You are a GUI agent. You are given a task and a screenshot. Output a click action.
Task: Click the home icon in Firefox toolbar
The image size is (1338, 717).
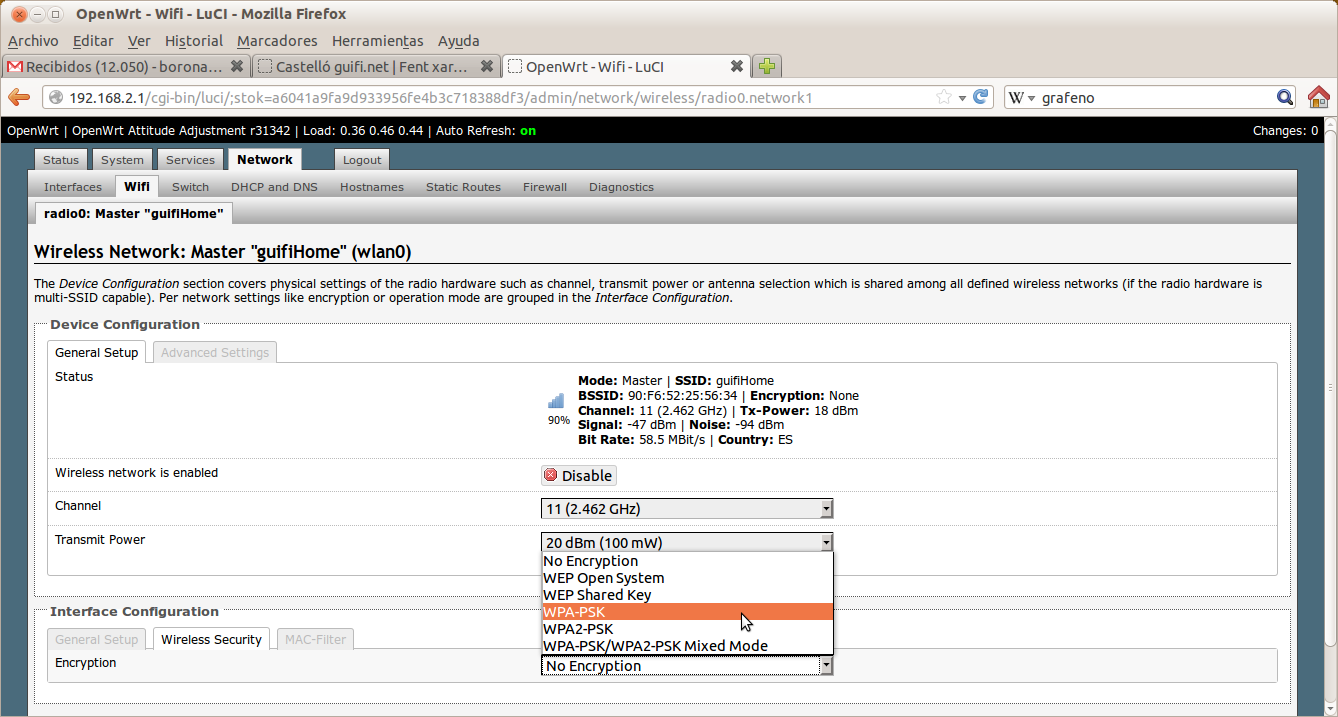(x=1319, y=97)
